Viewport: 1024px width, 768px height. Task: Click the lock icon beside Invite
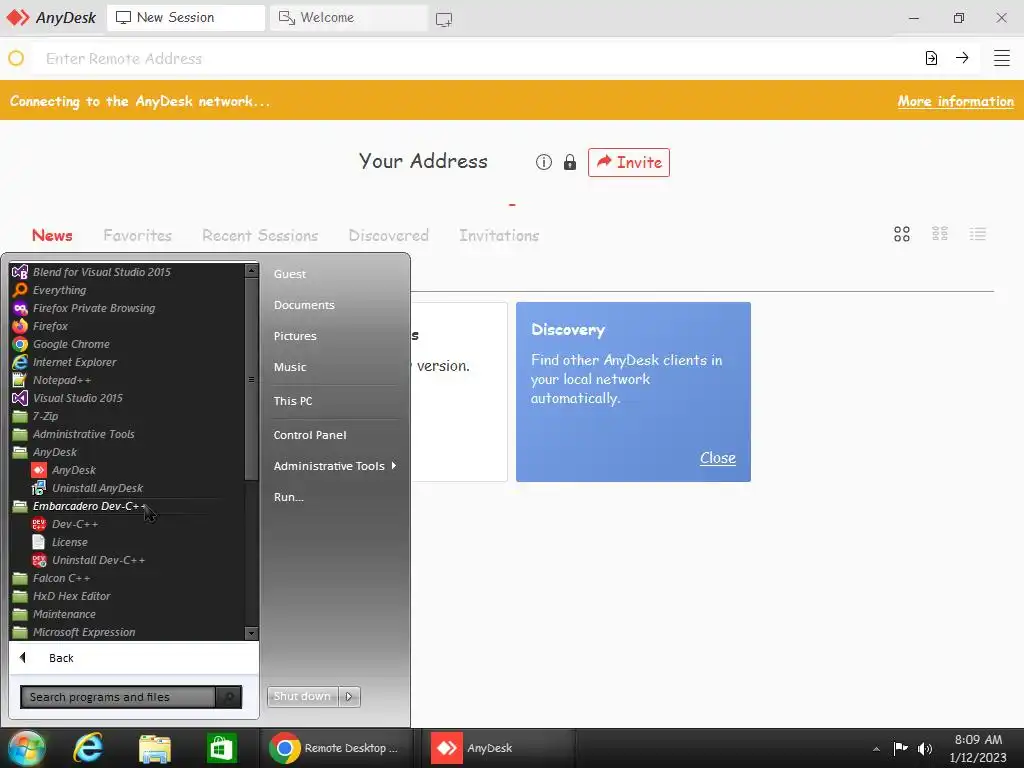coord(569,162)
